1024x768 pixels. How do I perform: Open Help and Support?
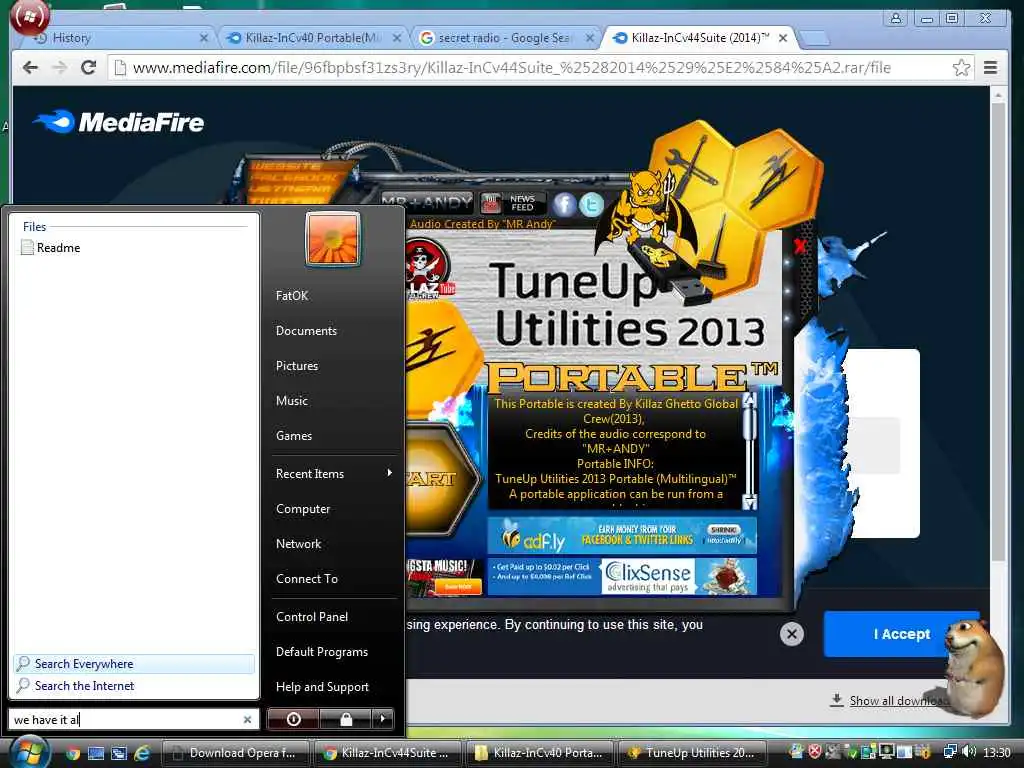click(322, 686)
